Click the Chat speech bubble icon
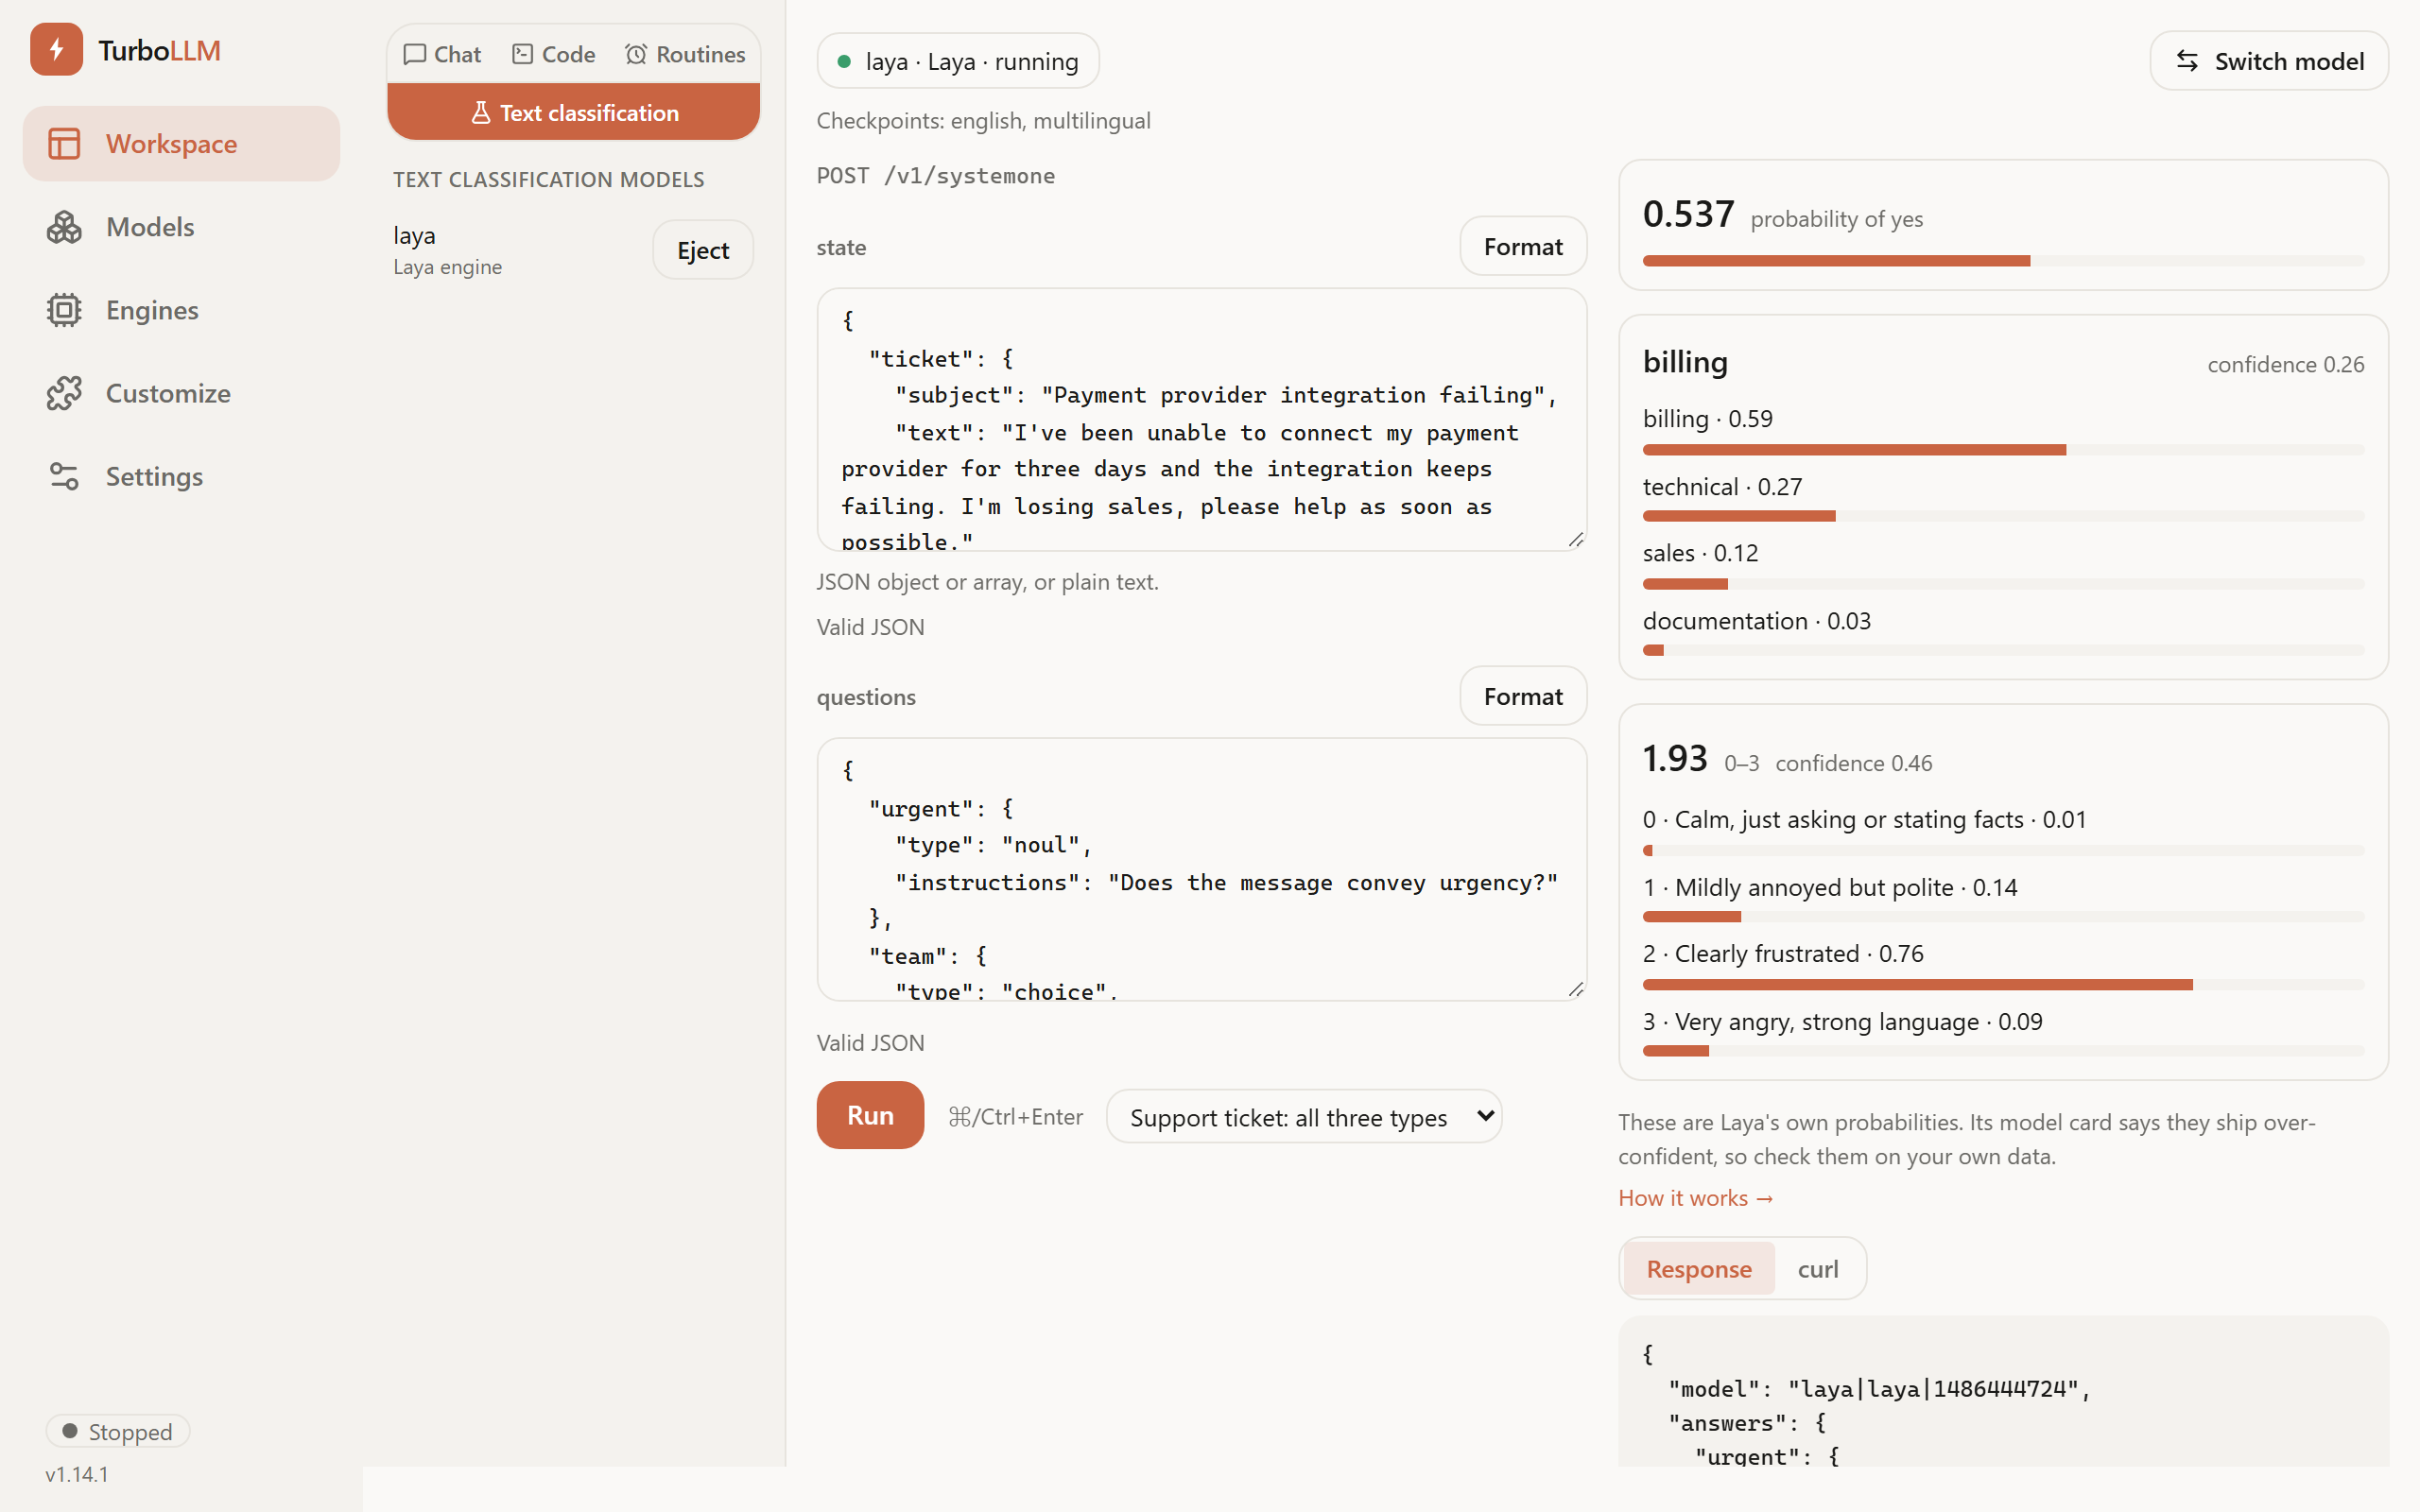Image resolution: width=2420 pixels, height=1512 pixels. pyautogui.click(x=415, y=54)
